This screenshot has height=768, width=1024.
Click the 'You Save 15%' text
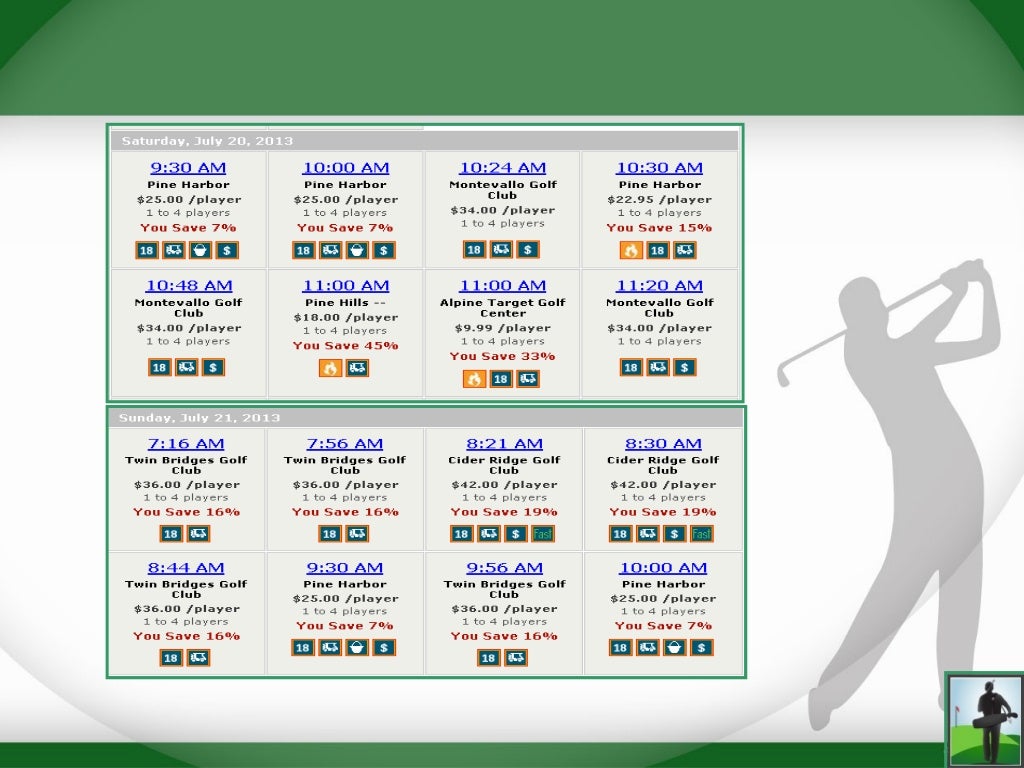click(x=659, y=228)
